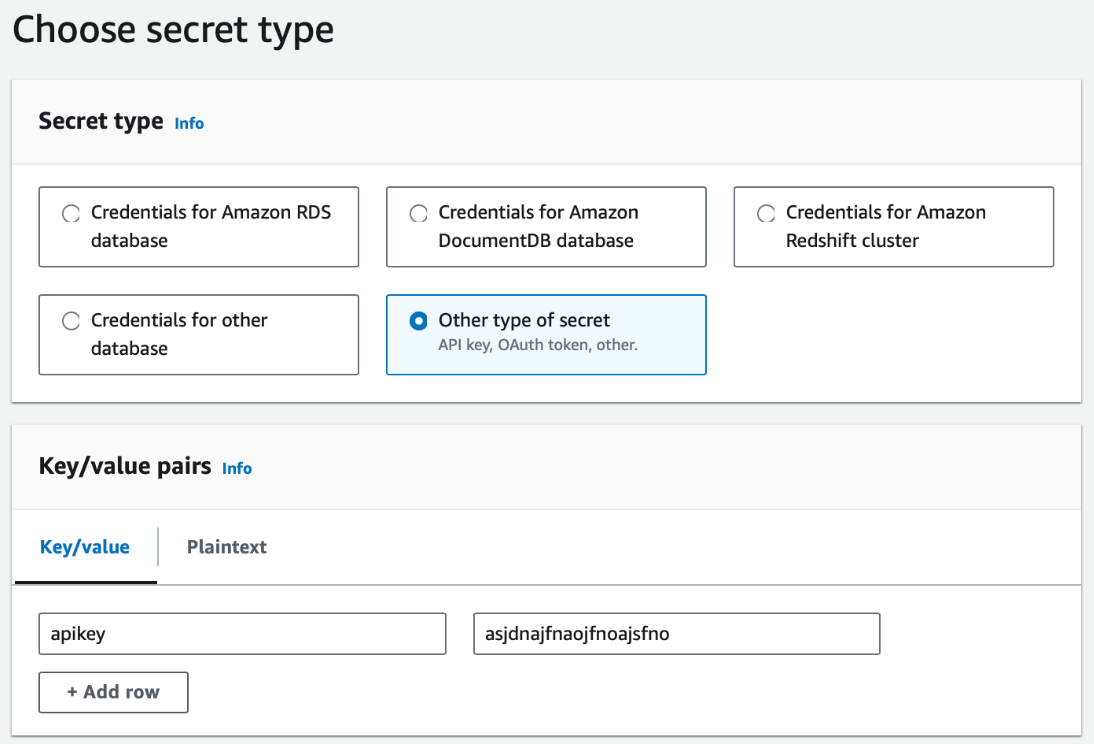The height and width of the screenshot is (744, 1094).
Task: Select Credentials for Amazon RDS database radio button
Action: click(x=70, y=213)
